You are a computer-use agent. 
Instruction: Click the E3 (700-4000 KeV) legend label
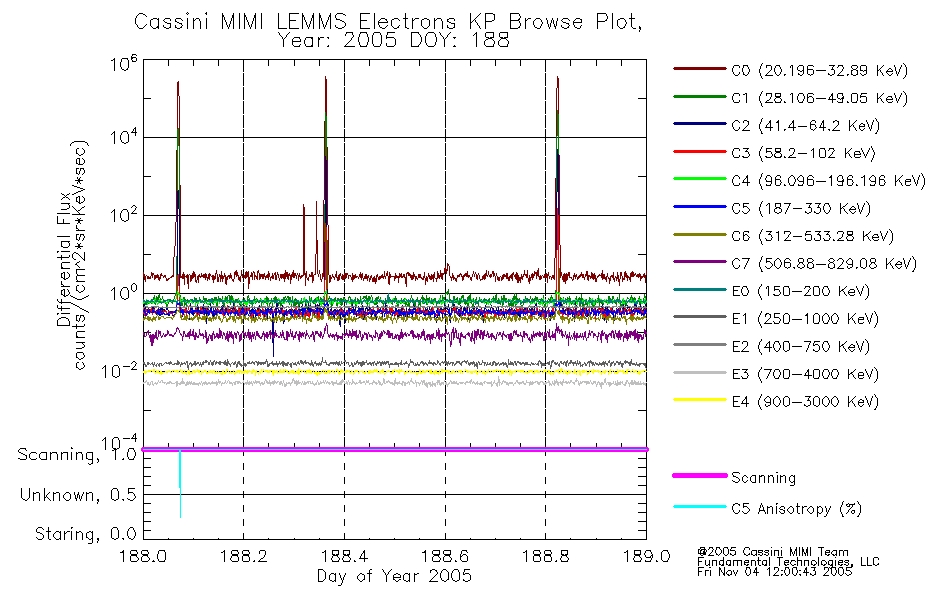805,374
